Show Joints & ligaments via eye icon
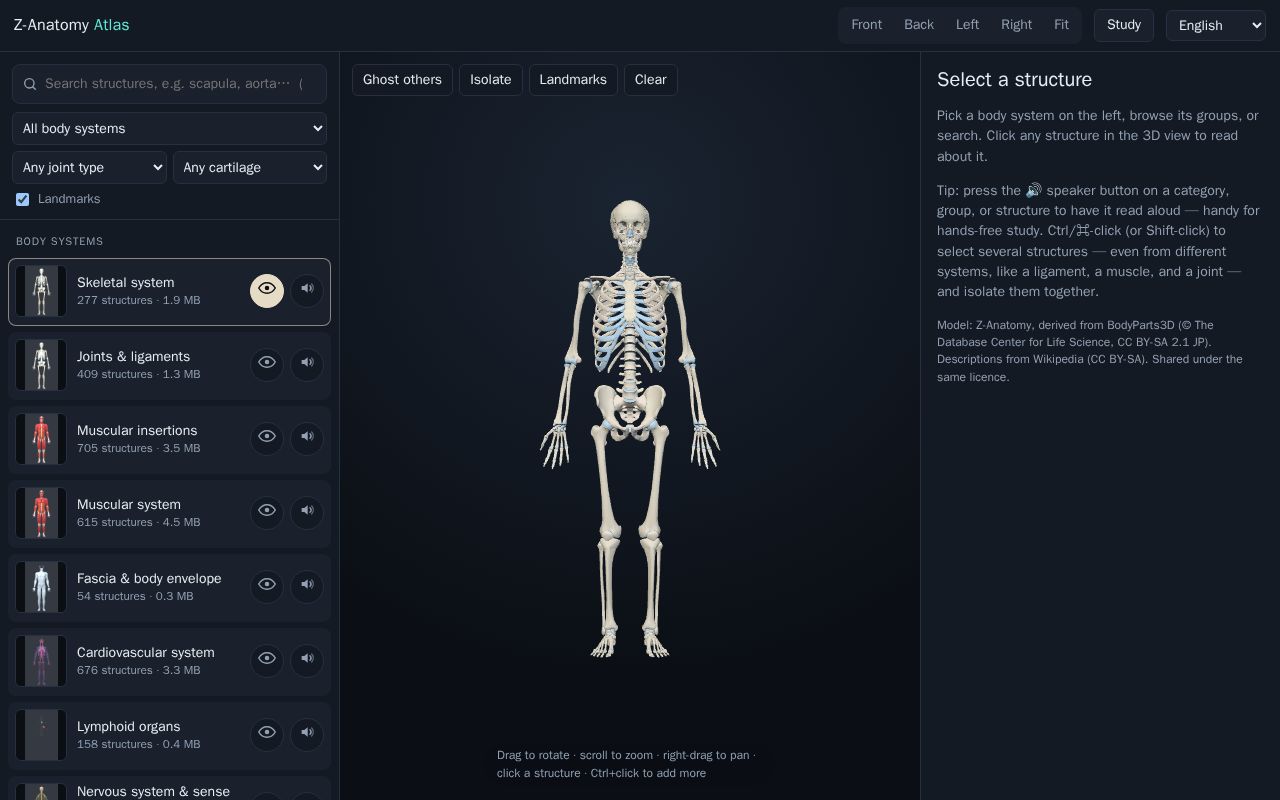1280x800 pixels. (x=267, y=363)
